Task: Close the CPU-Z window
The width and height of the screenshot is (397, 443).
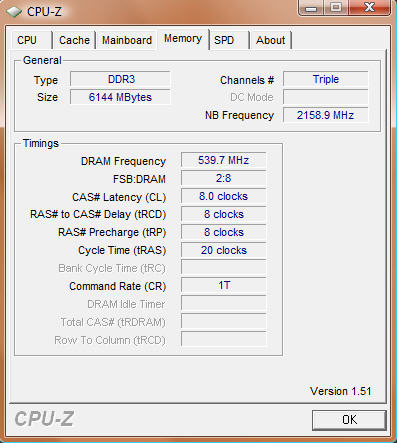Action: (x=369, y=7)
